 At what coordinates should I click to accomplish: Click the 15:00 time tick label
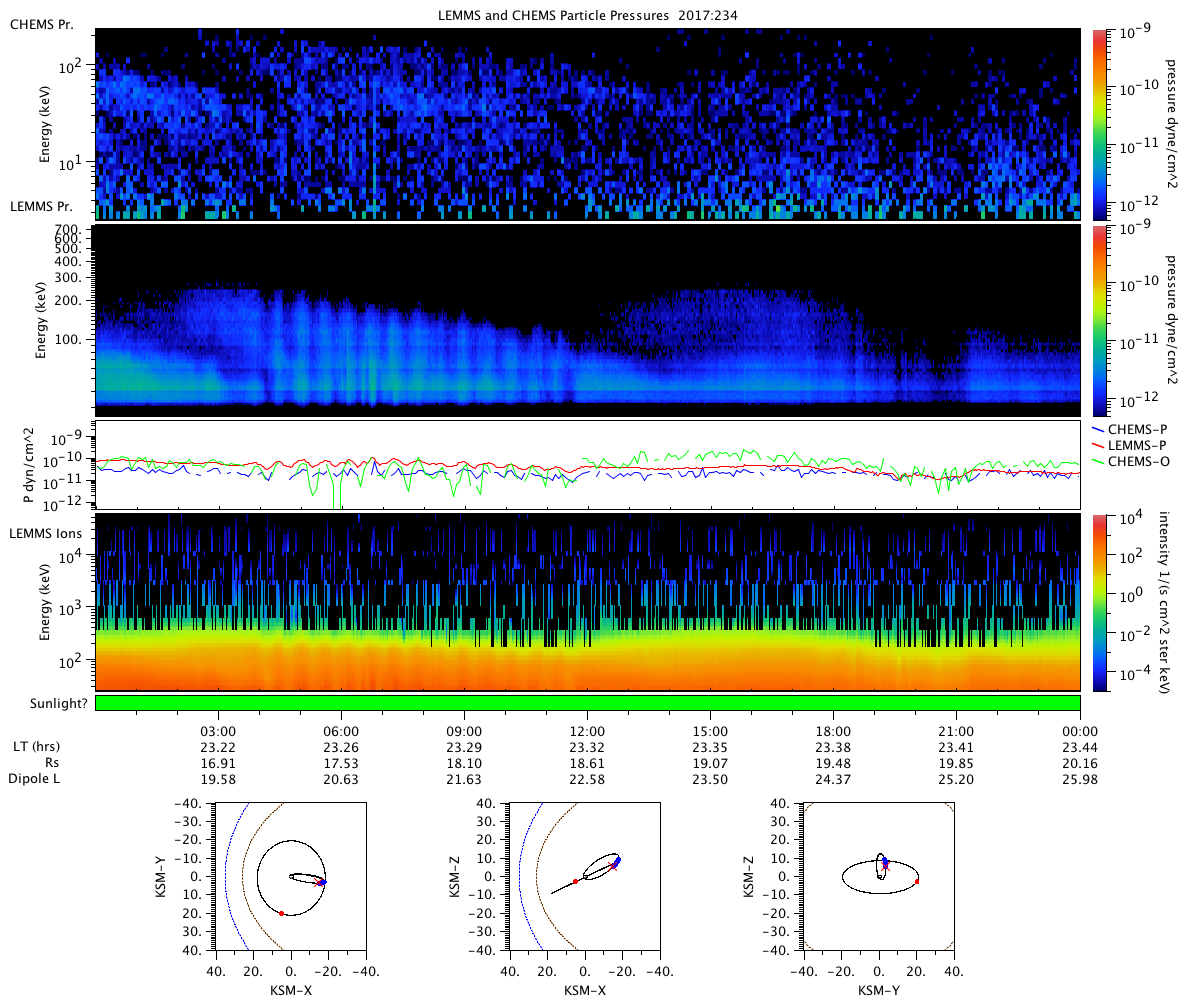click(x=711, y=731)
